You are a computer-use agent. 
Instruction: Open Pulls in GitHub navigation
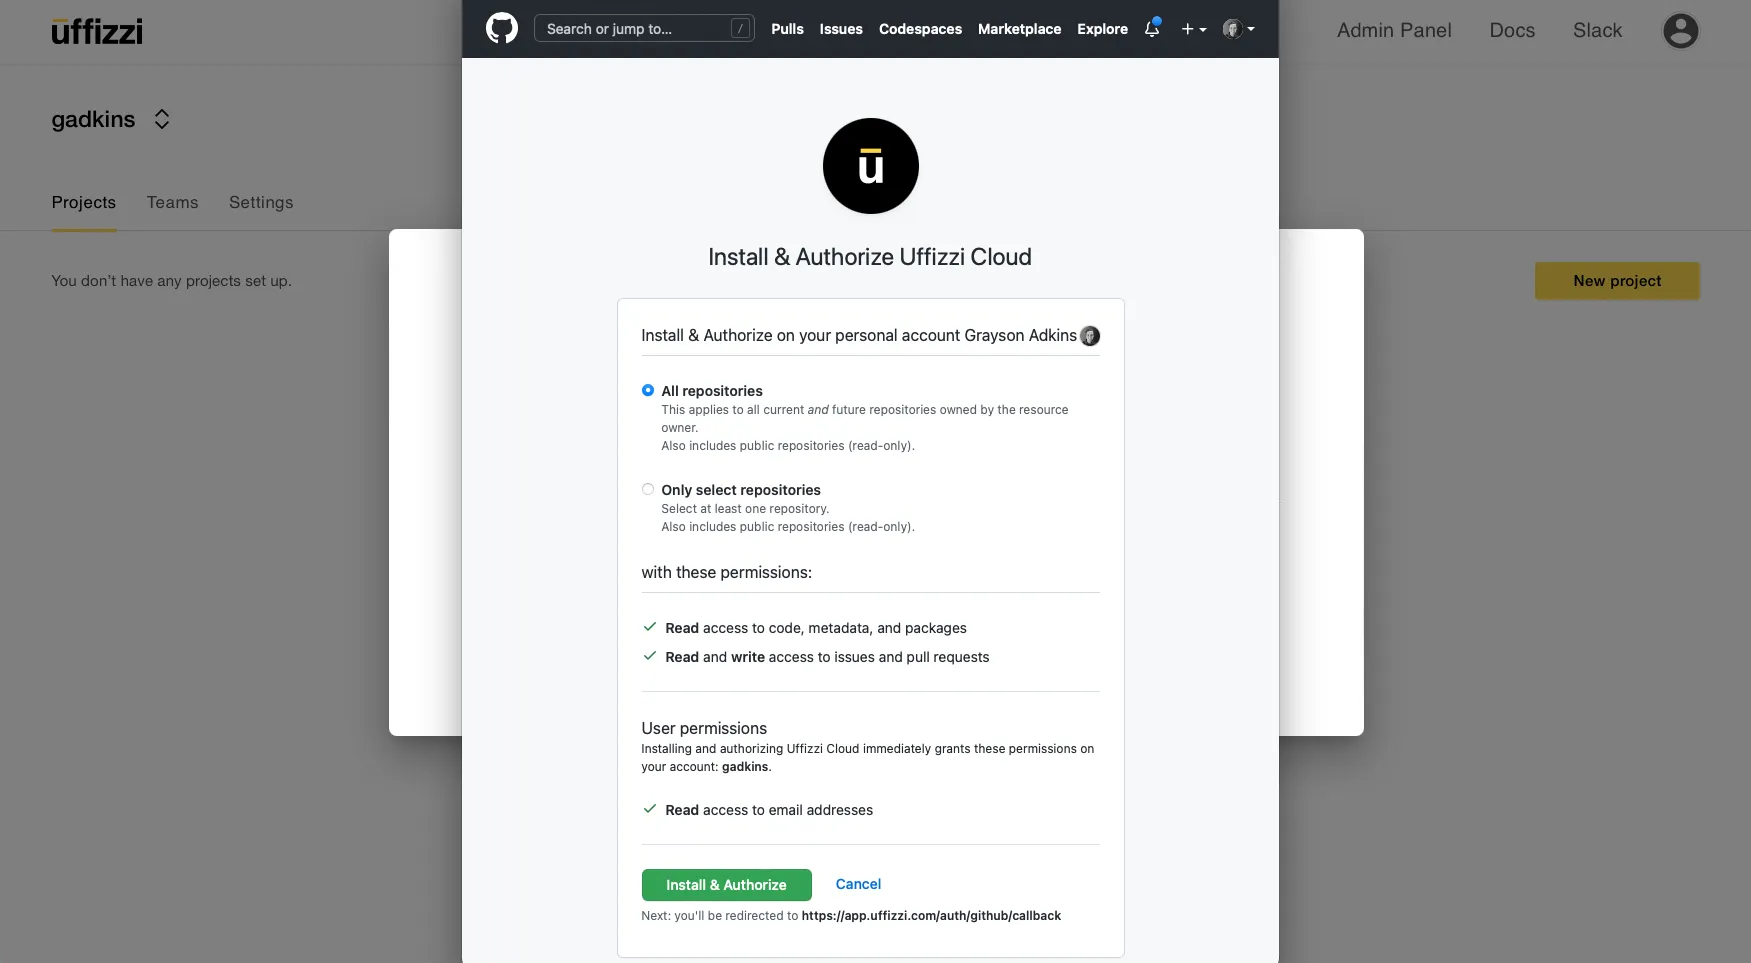[x=787, y=29]
